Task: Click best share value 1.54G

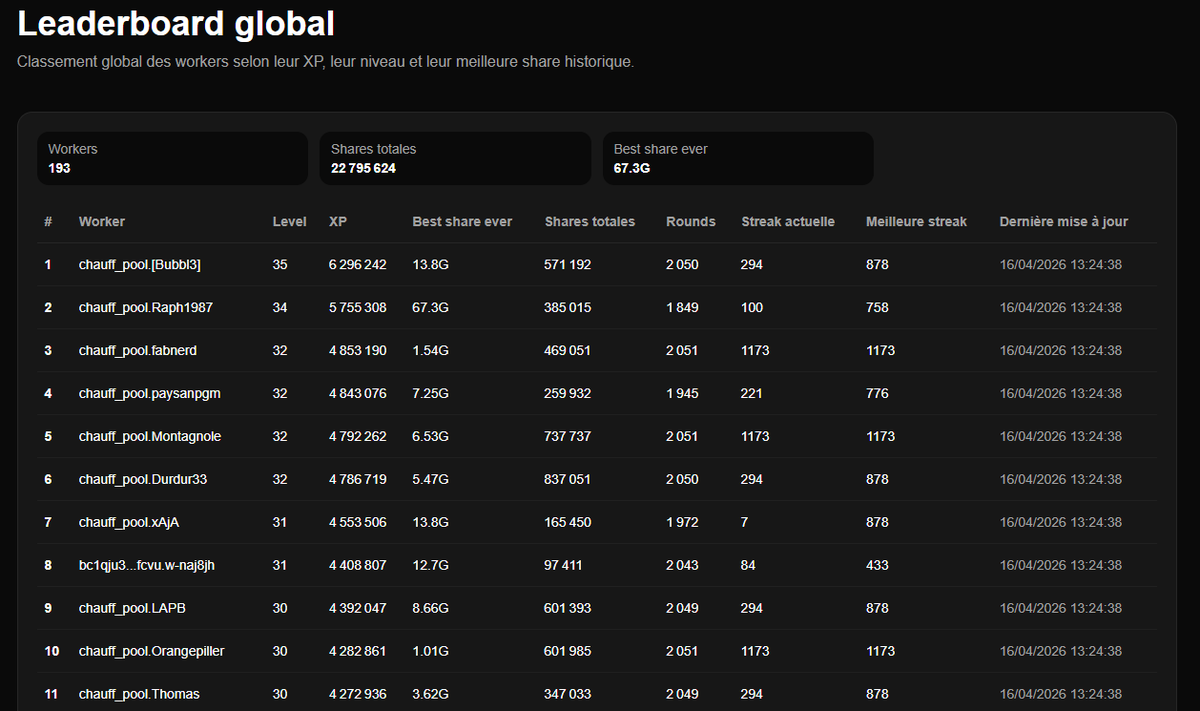Action: [x=430, y=351]
